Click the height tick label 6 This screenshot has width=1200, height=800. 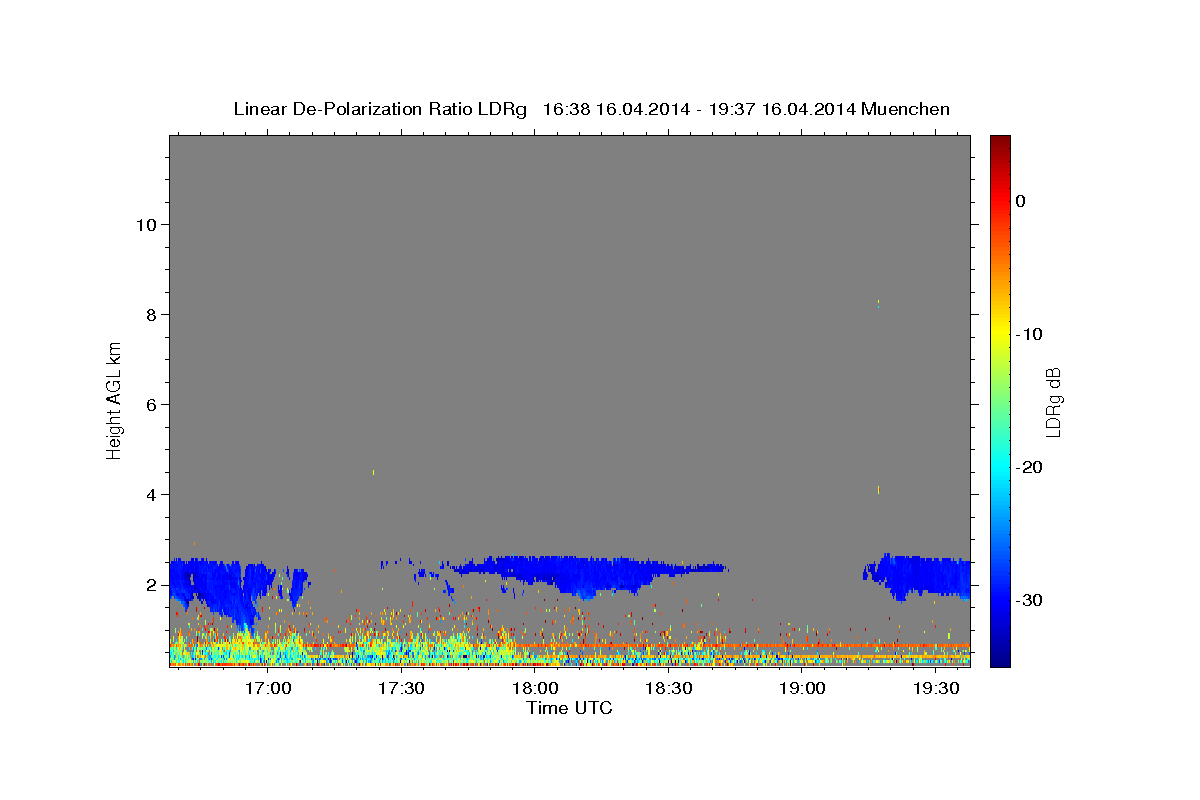pyautogui.click(x=152, y=404)
